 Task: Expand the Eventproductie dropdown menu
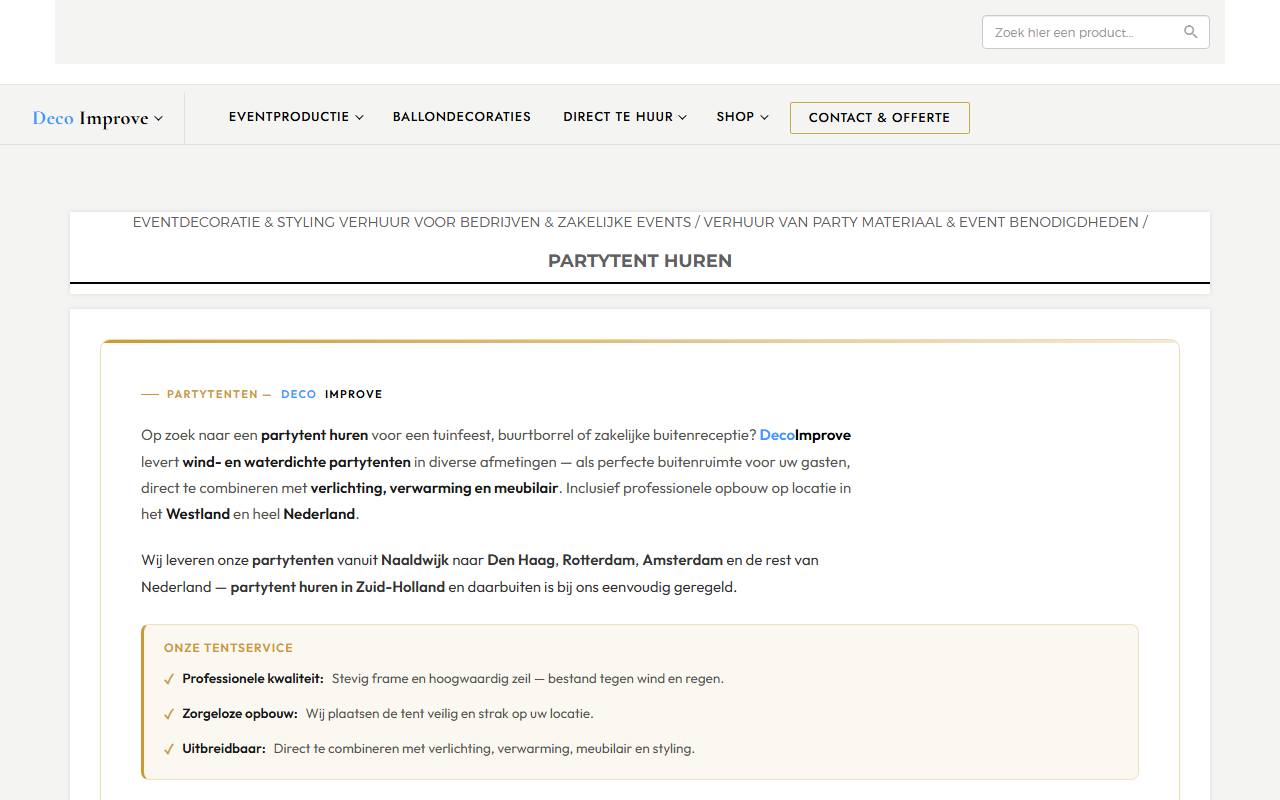coord(296,117)
